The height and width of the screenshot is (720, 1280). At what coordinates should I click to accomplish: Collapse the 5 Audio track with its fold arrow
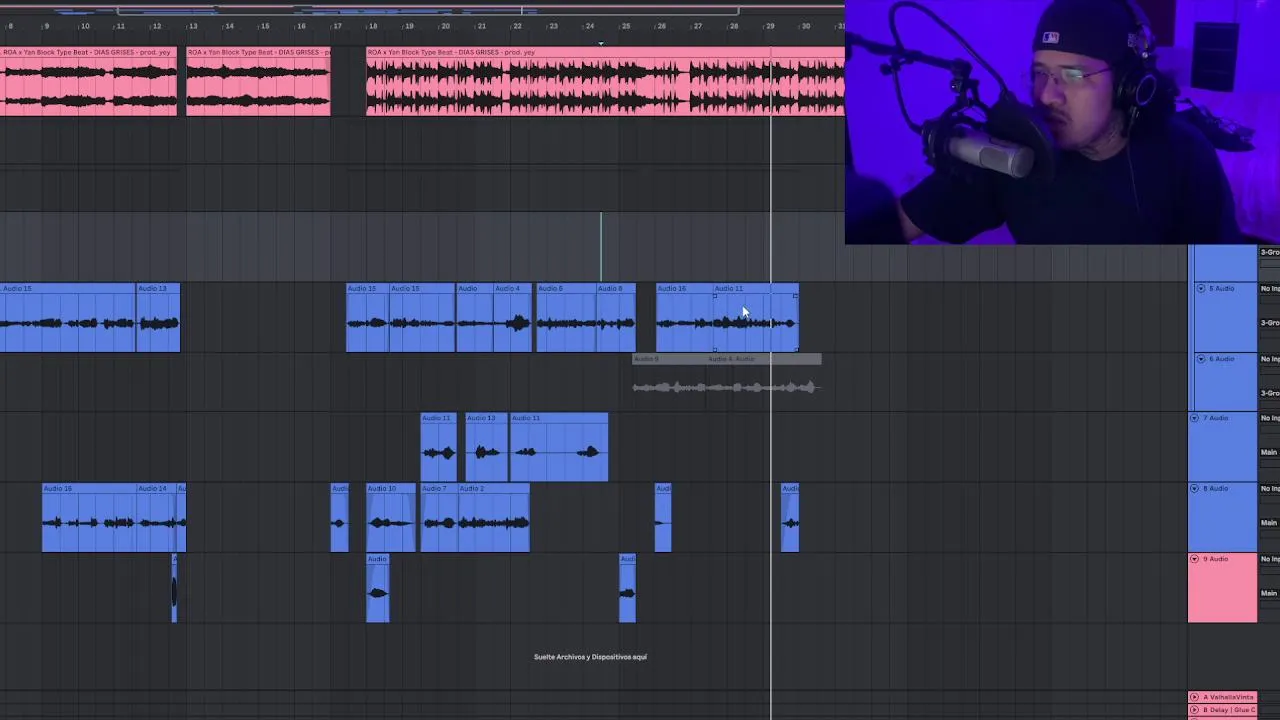click(x=1201, y=288)
